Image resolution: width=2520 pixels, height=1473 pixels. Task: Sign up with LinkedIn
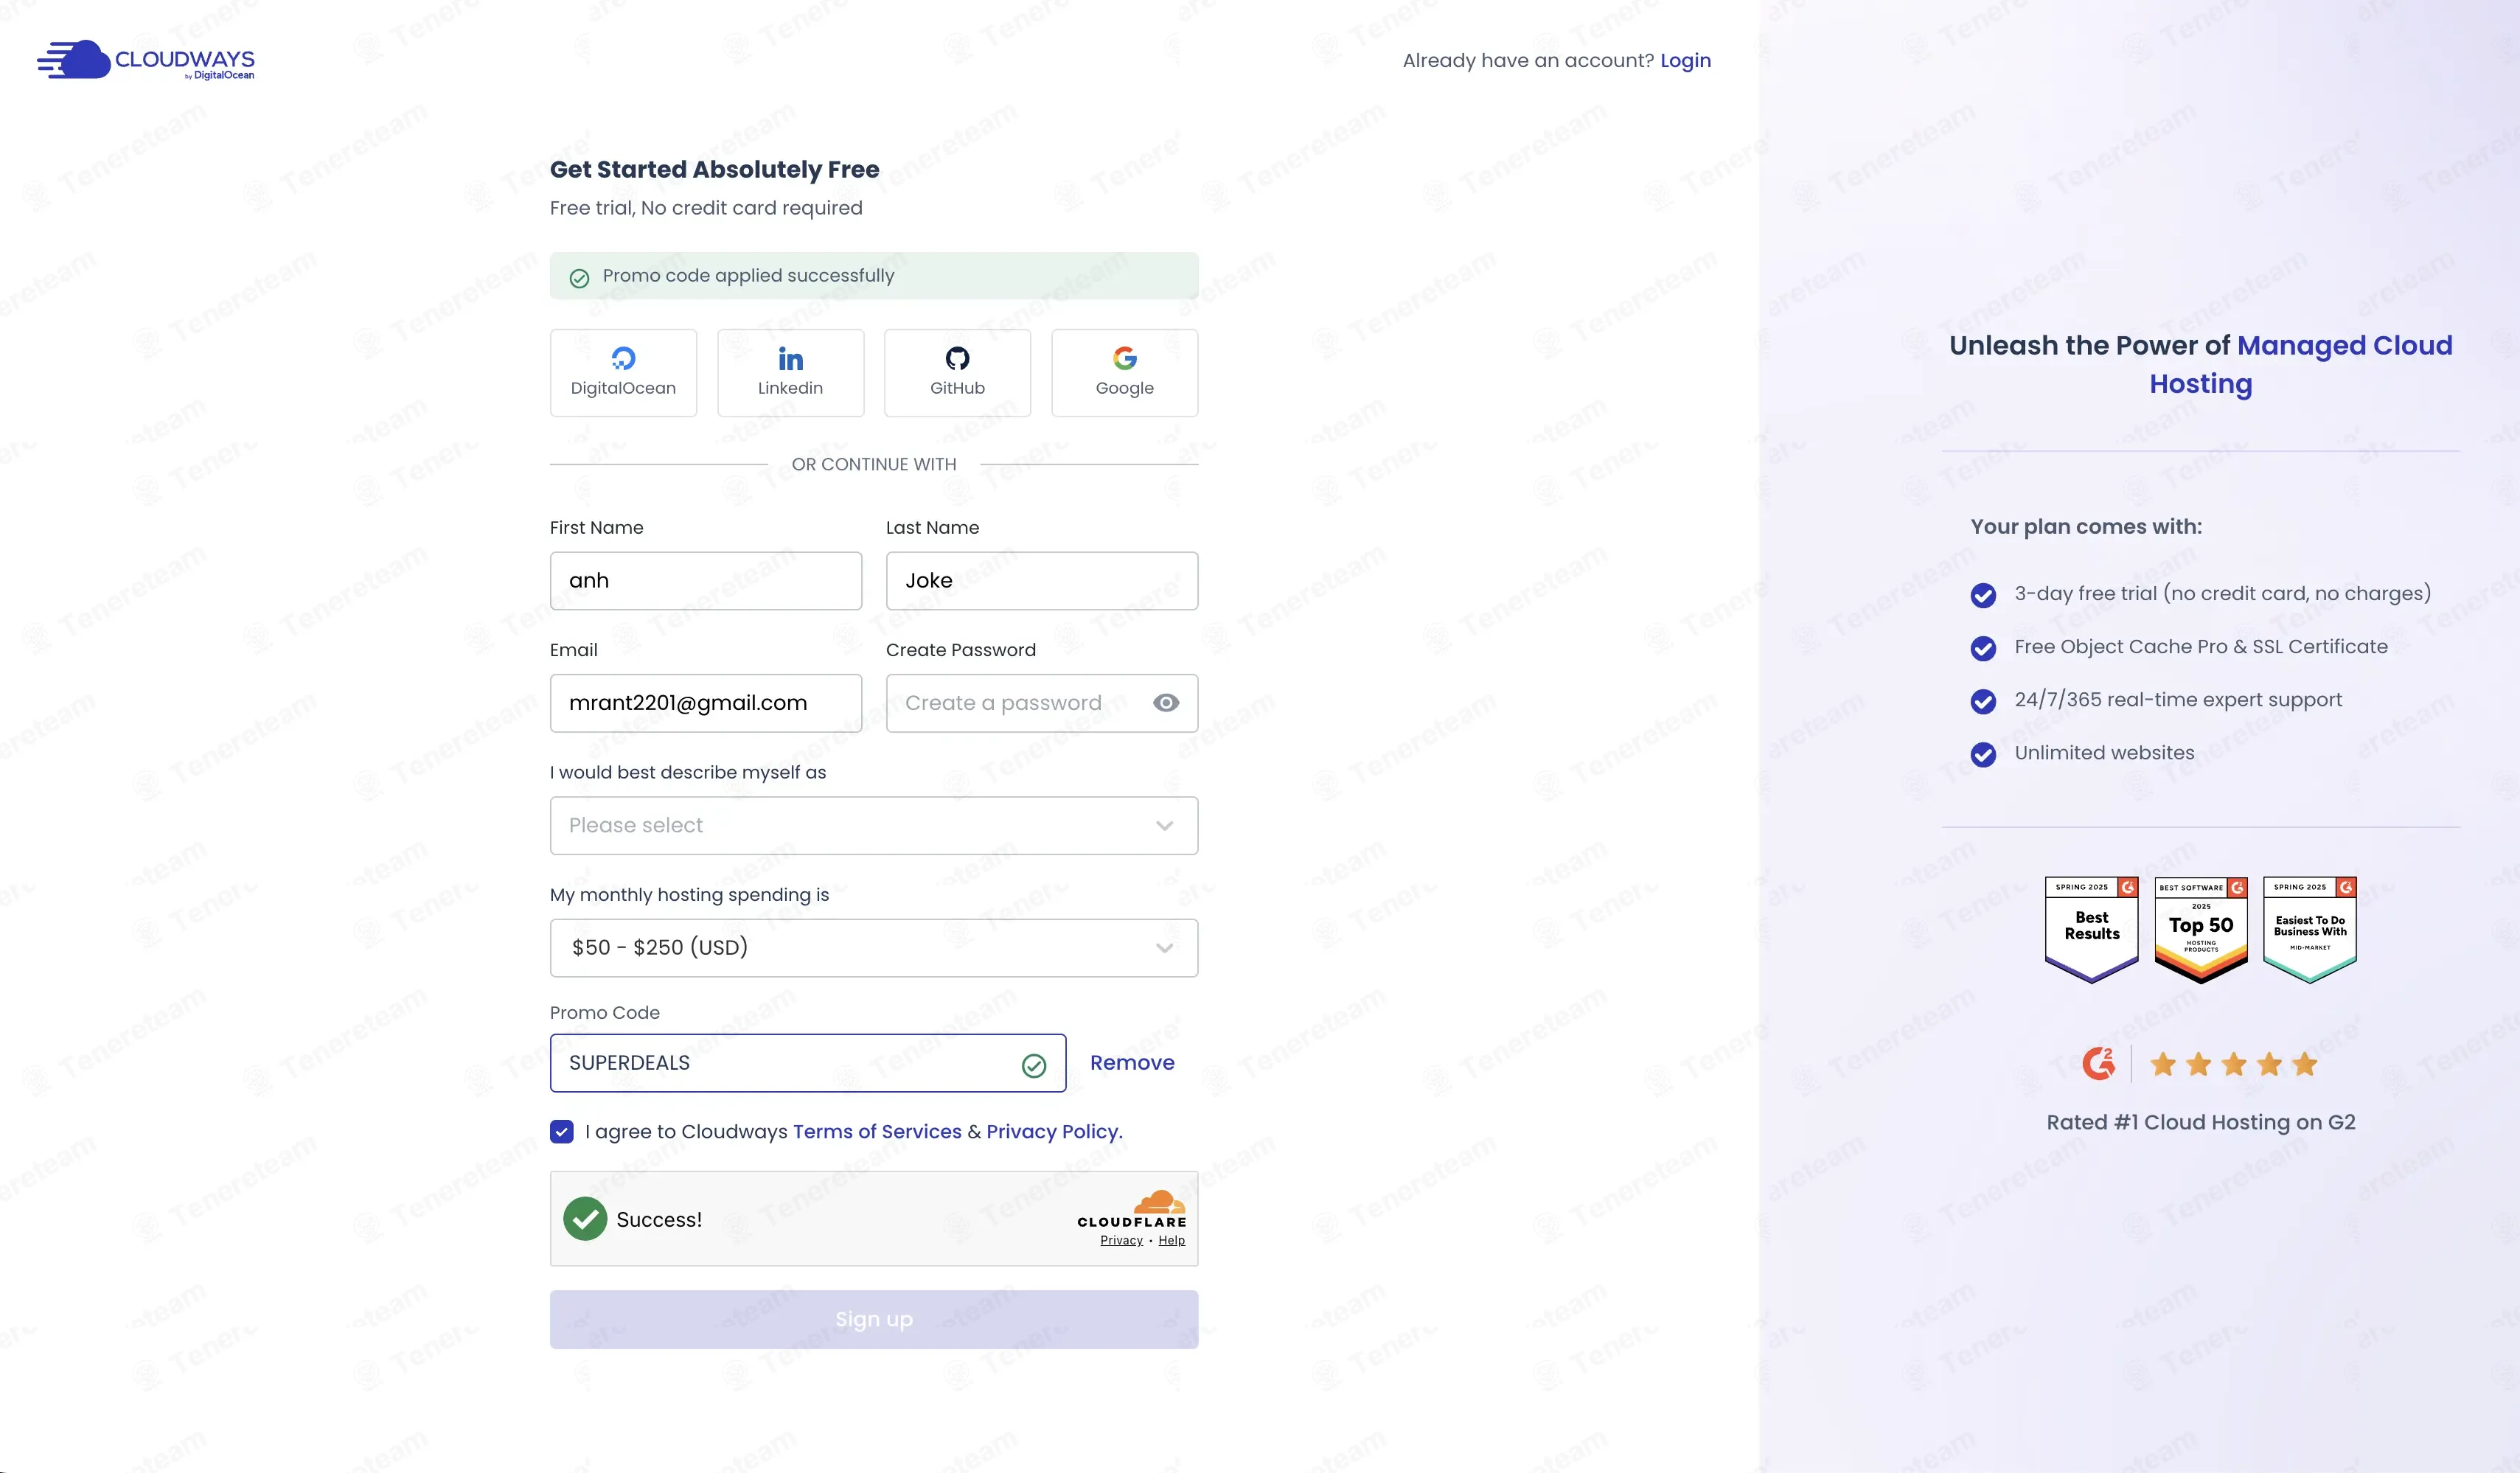790,372
